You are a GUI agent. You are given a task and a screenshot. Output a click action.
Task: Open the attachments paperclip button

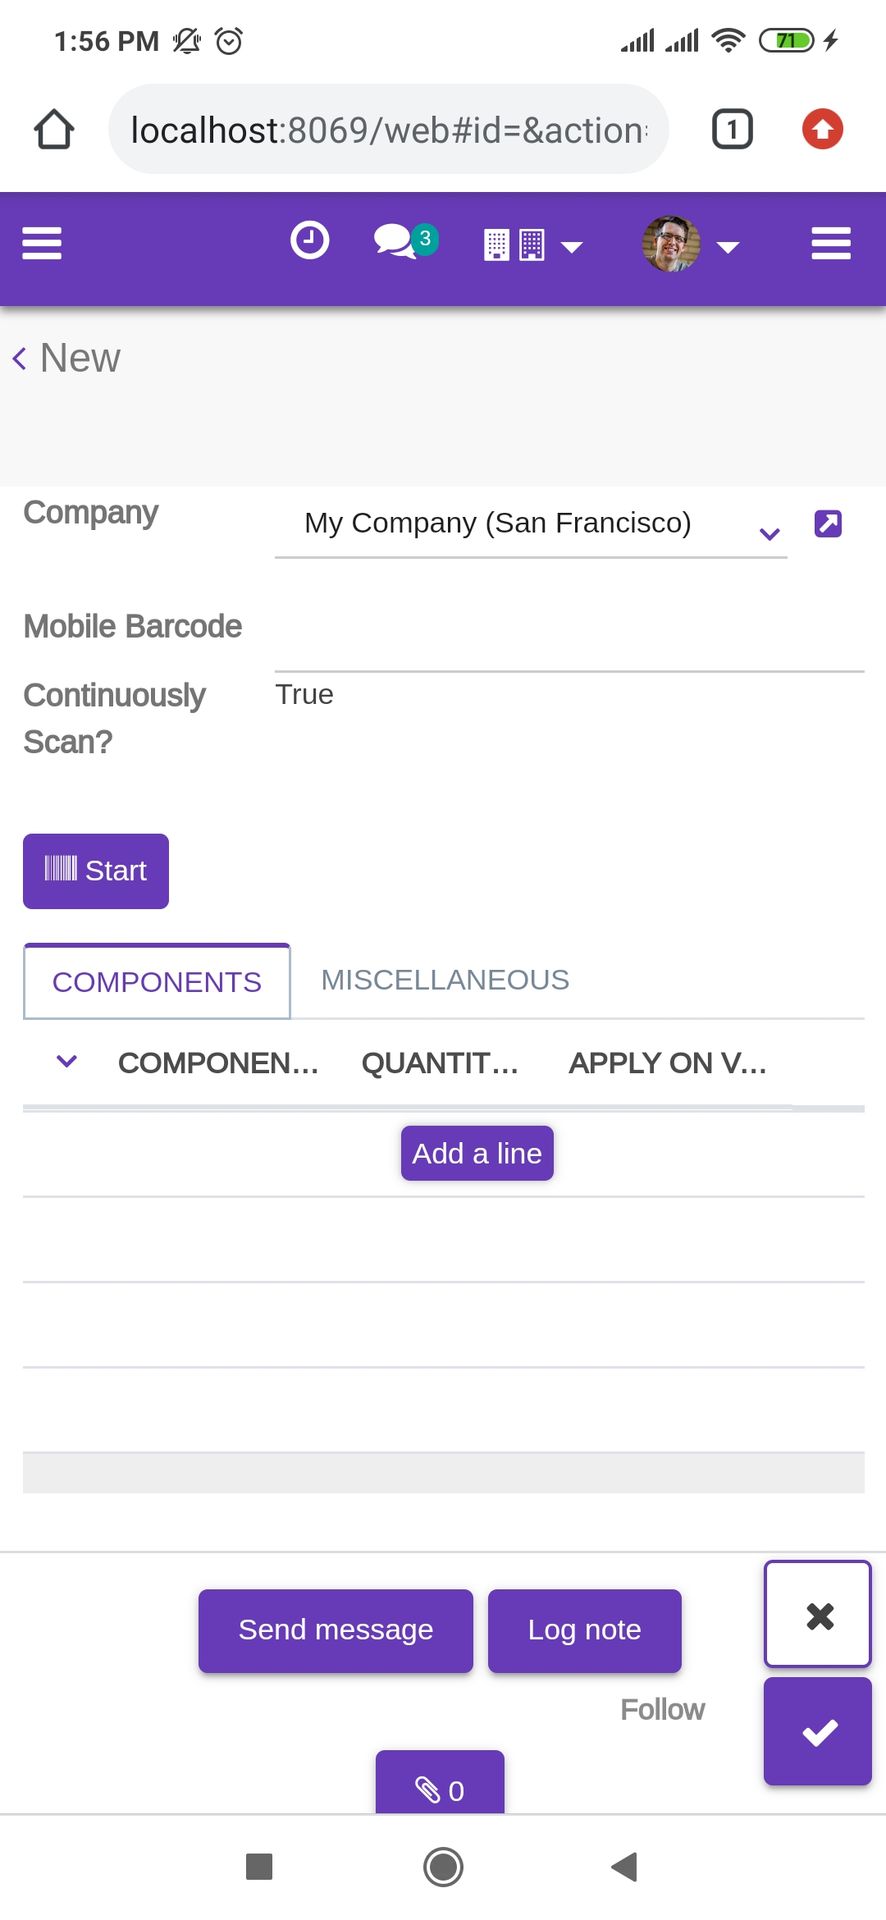(x=440, y=1787)
